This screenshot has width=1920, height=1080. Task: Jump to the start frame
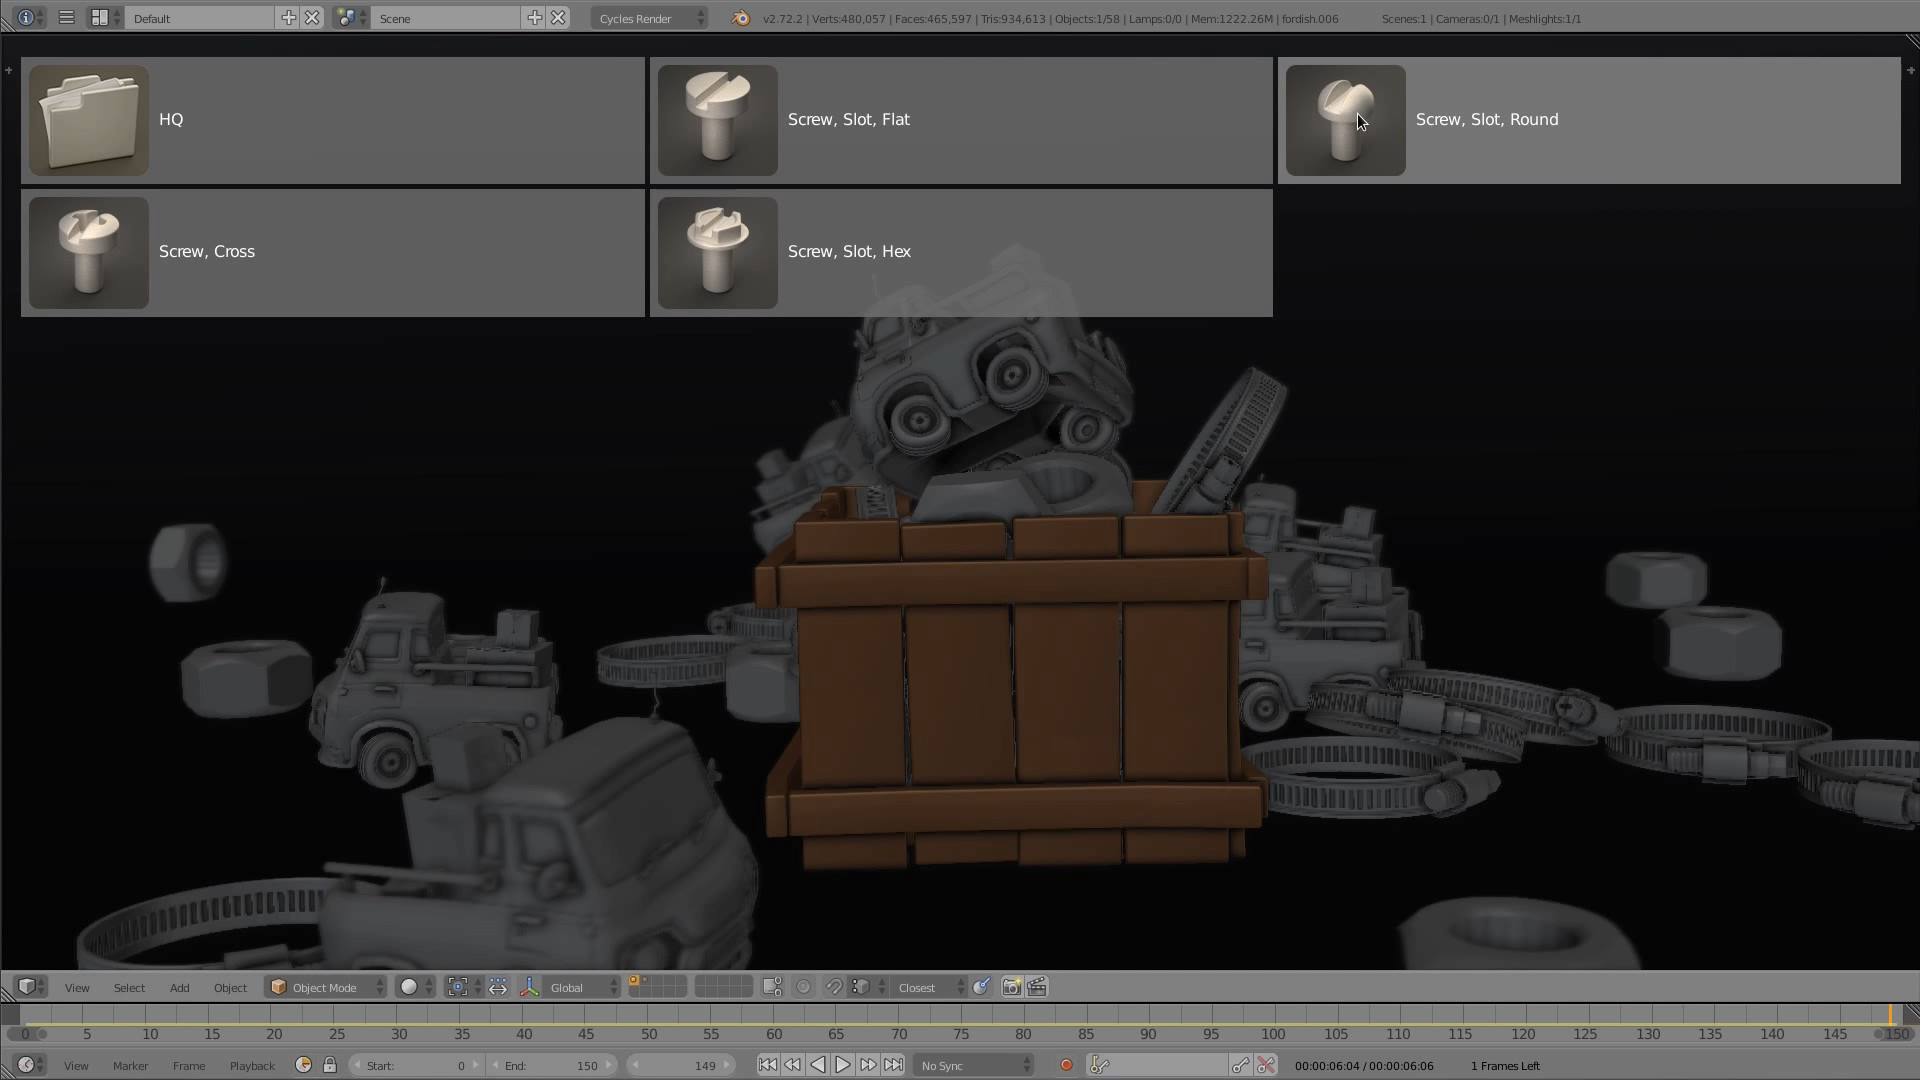coord(767,1065)
